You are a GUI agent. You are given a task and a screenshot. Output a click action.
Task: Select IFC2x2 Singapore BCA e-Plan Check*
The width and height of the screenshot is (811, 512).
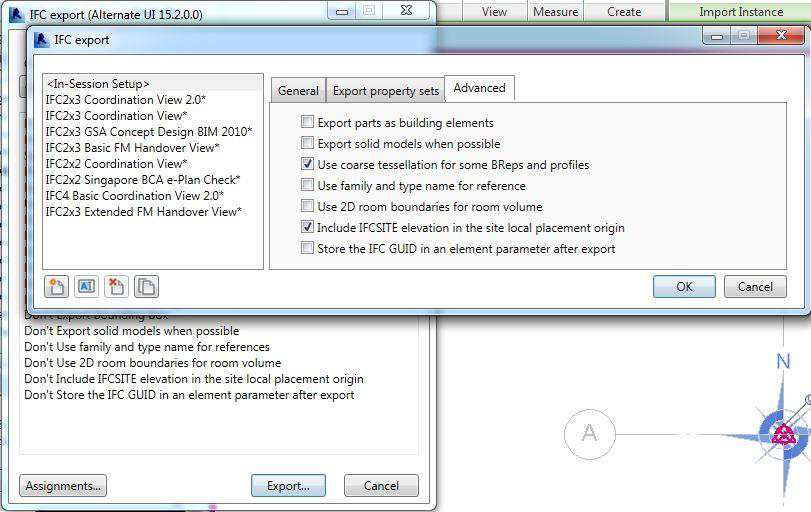click(153, 180)
